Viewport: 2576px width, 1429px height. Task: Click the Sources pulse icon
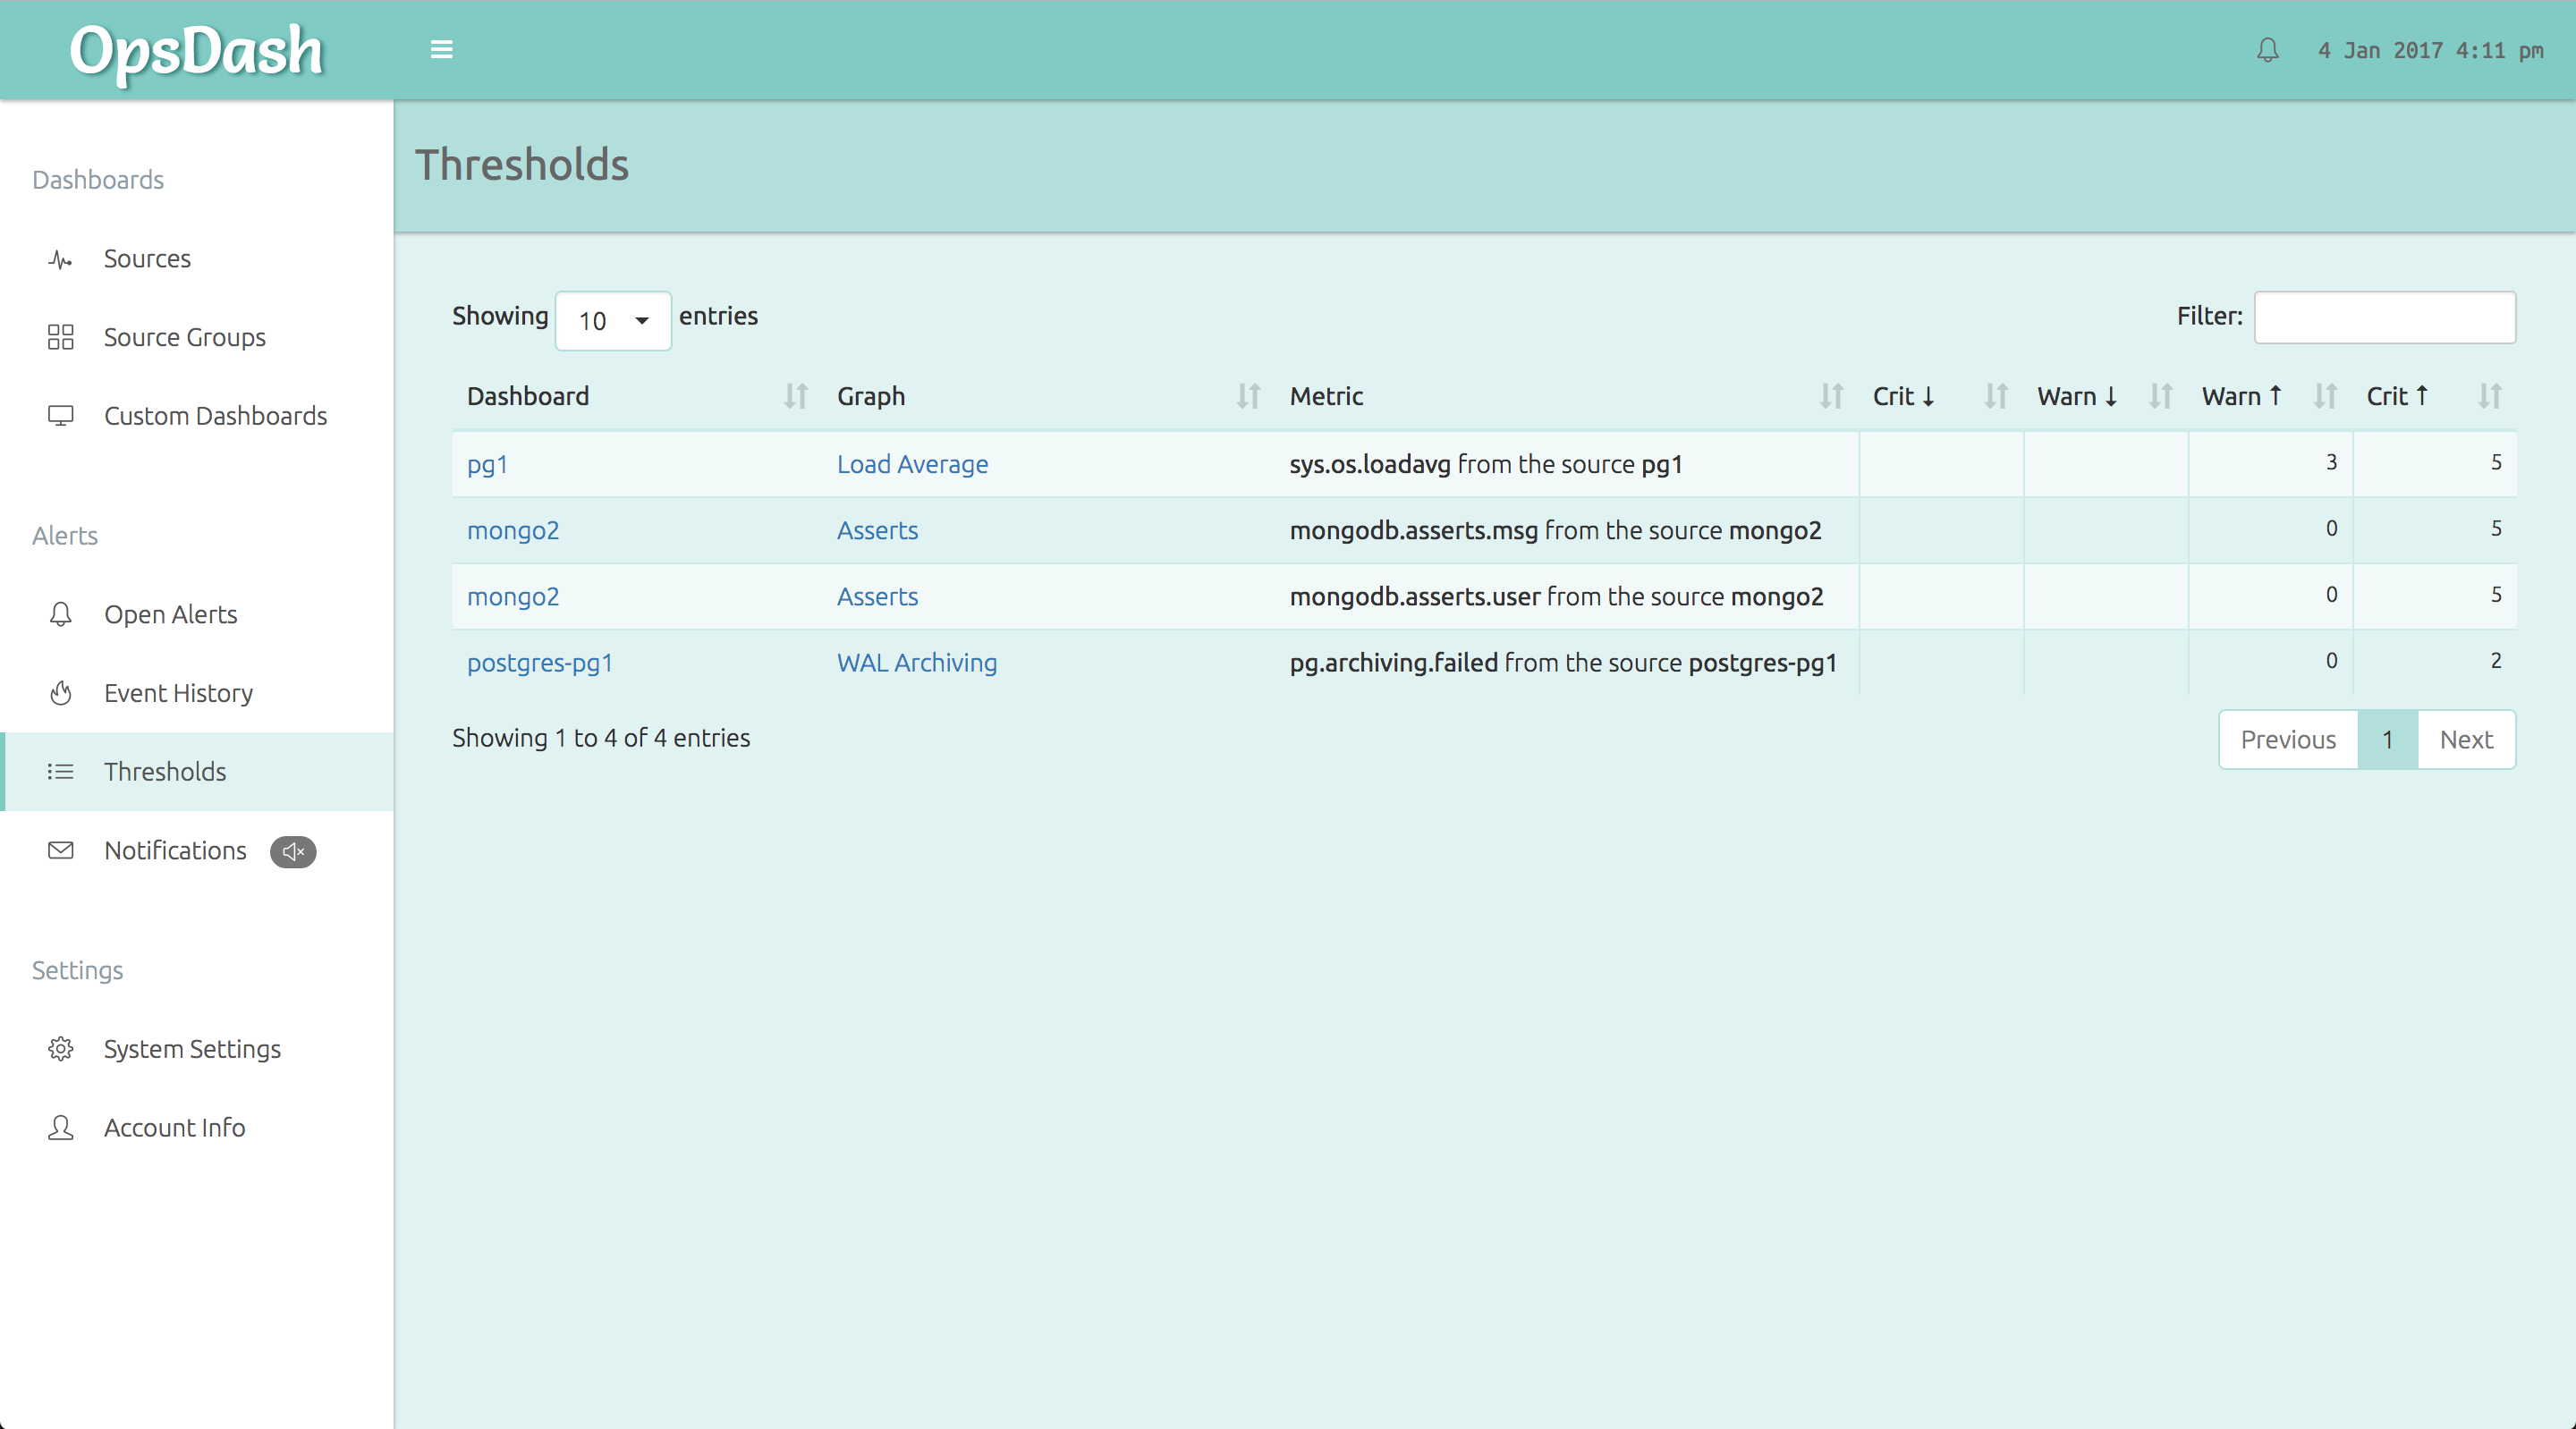tap(61, 260)
